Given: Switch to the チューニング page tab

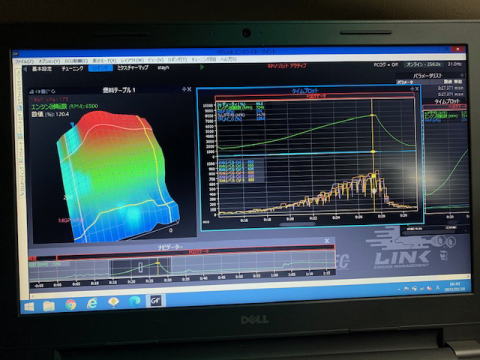Looking at the screenshot, I should (x=72, y=69).
